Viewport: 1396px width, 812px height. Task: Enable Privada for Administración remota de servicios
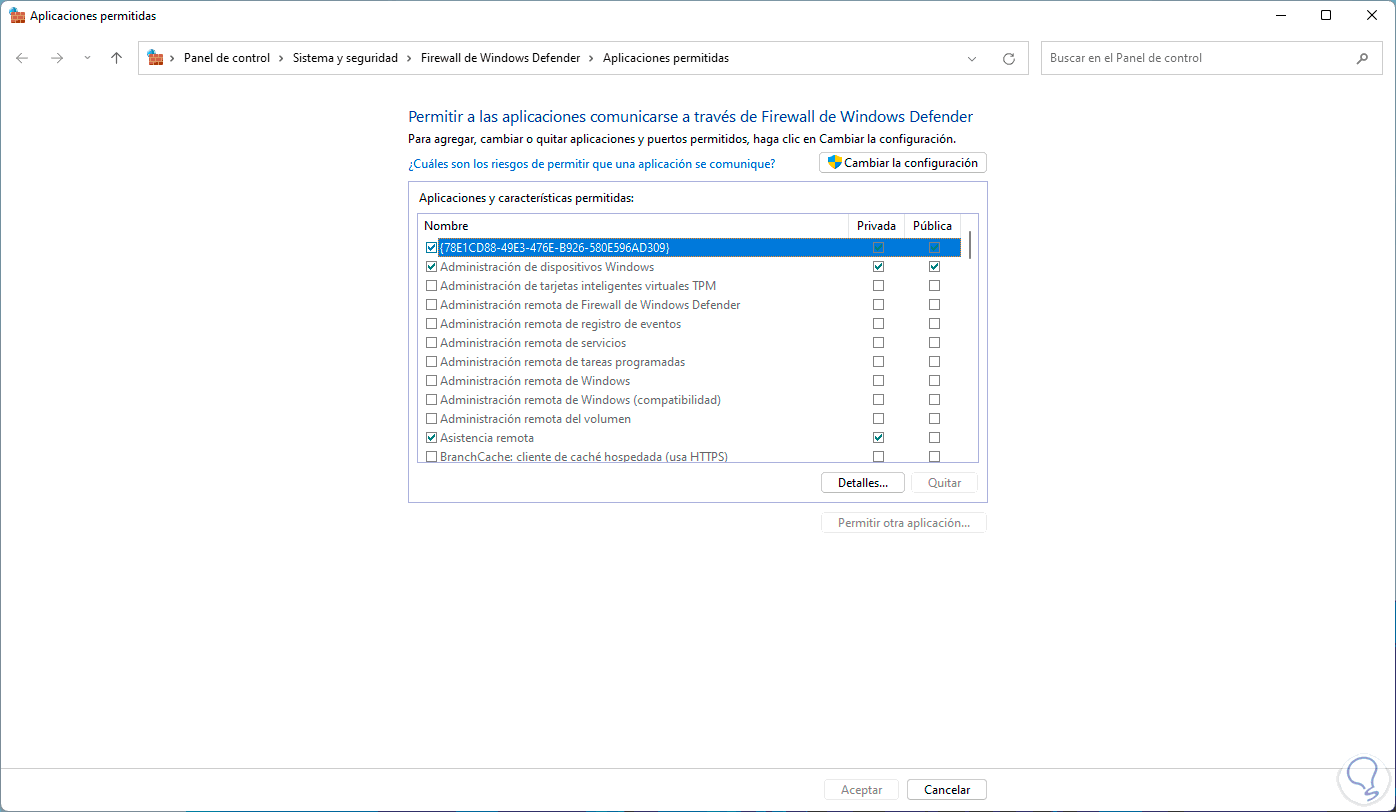878,343
